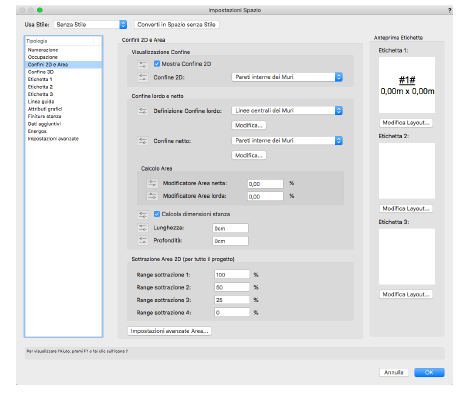Select Confine 3D in the list
Screen dimensions: 468x398
pos(63,72)
